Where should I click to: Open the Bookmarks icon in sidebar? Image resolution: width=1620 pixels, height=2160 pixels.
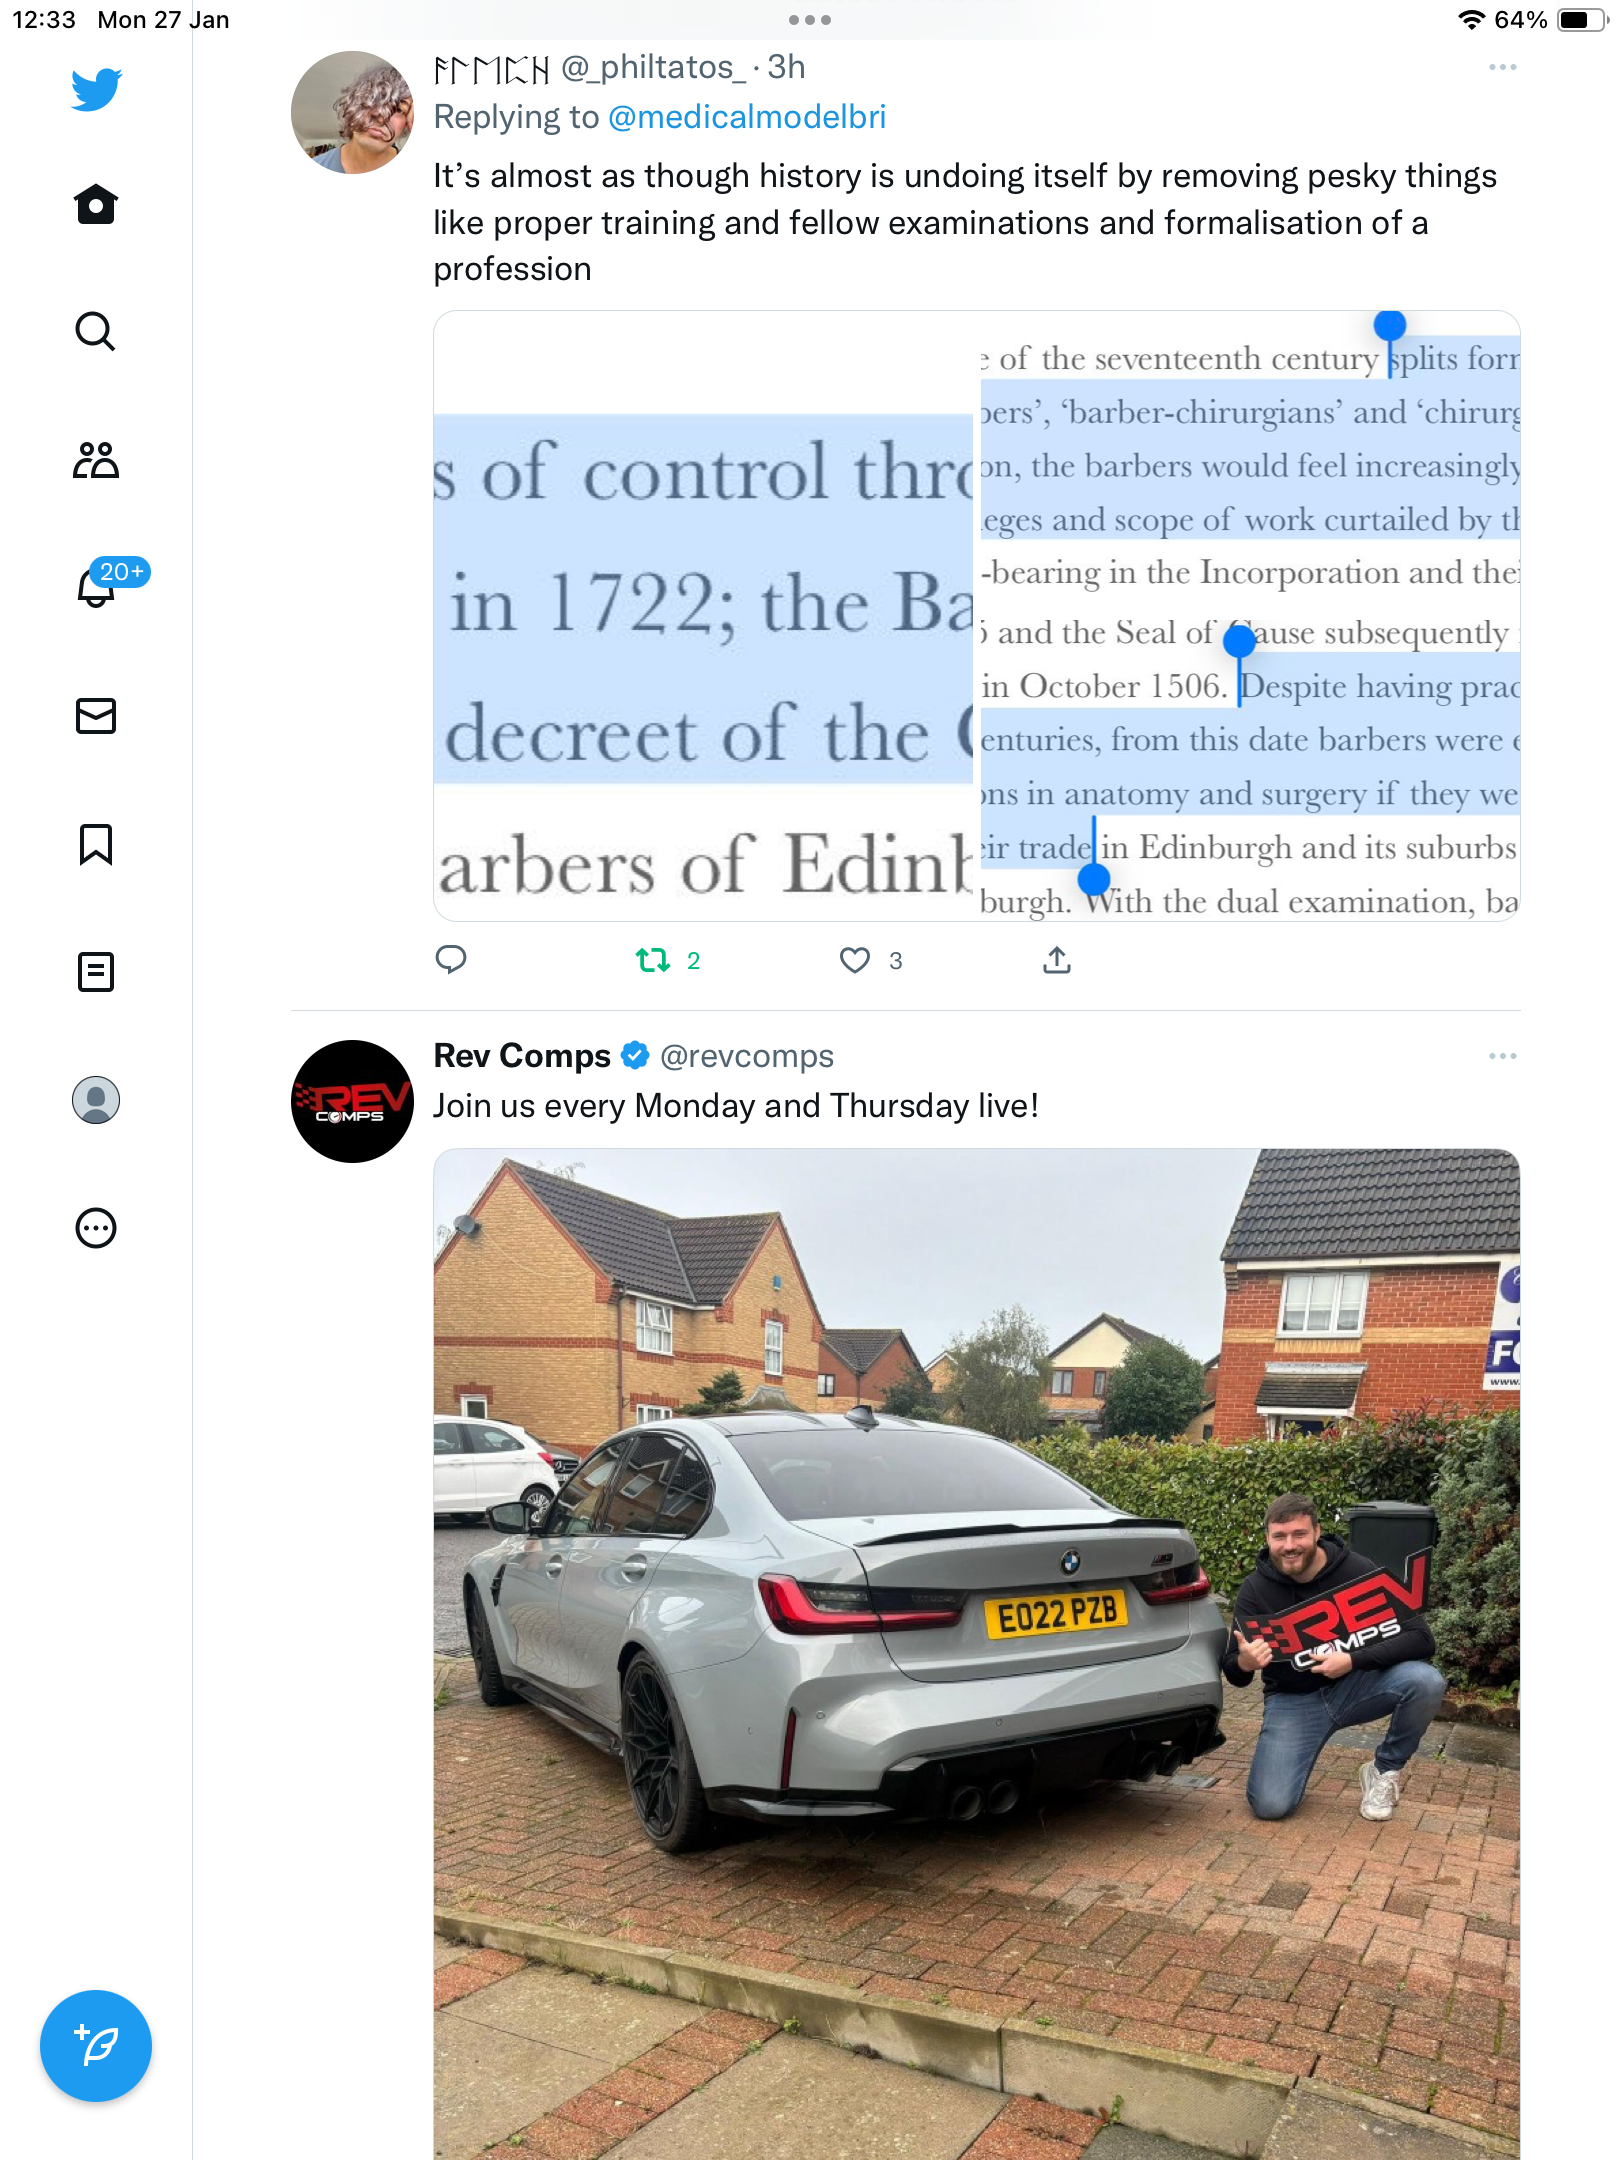pyautogui.click(x=96, y=844)
